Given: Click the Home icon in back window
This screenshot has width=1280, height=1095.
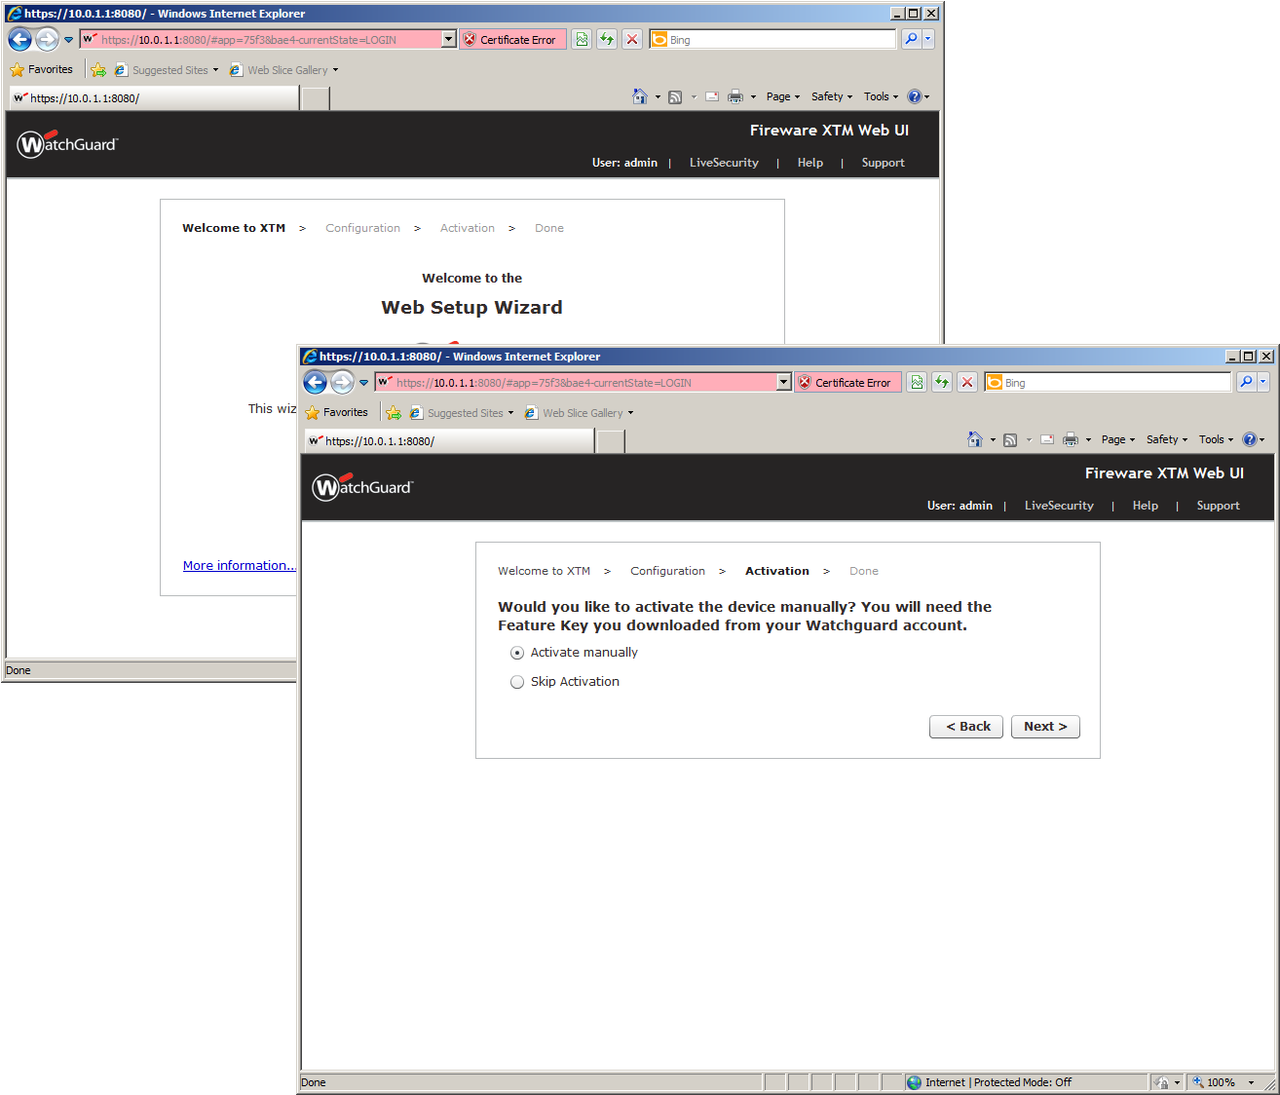Looking at the screenshot, I should point(640,97).
